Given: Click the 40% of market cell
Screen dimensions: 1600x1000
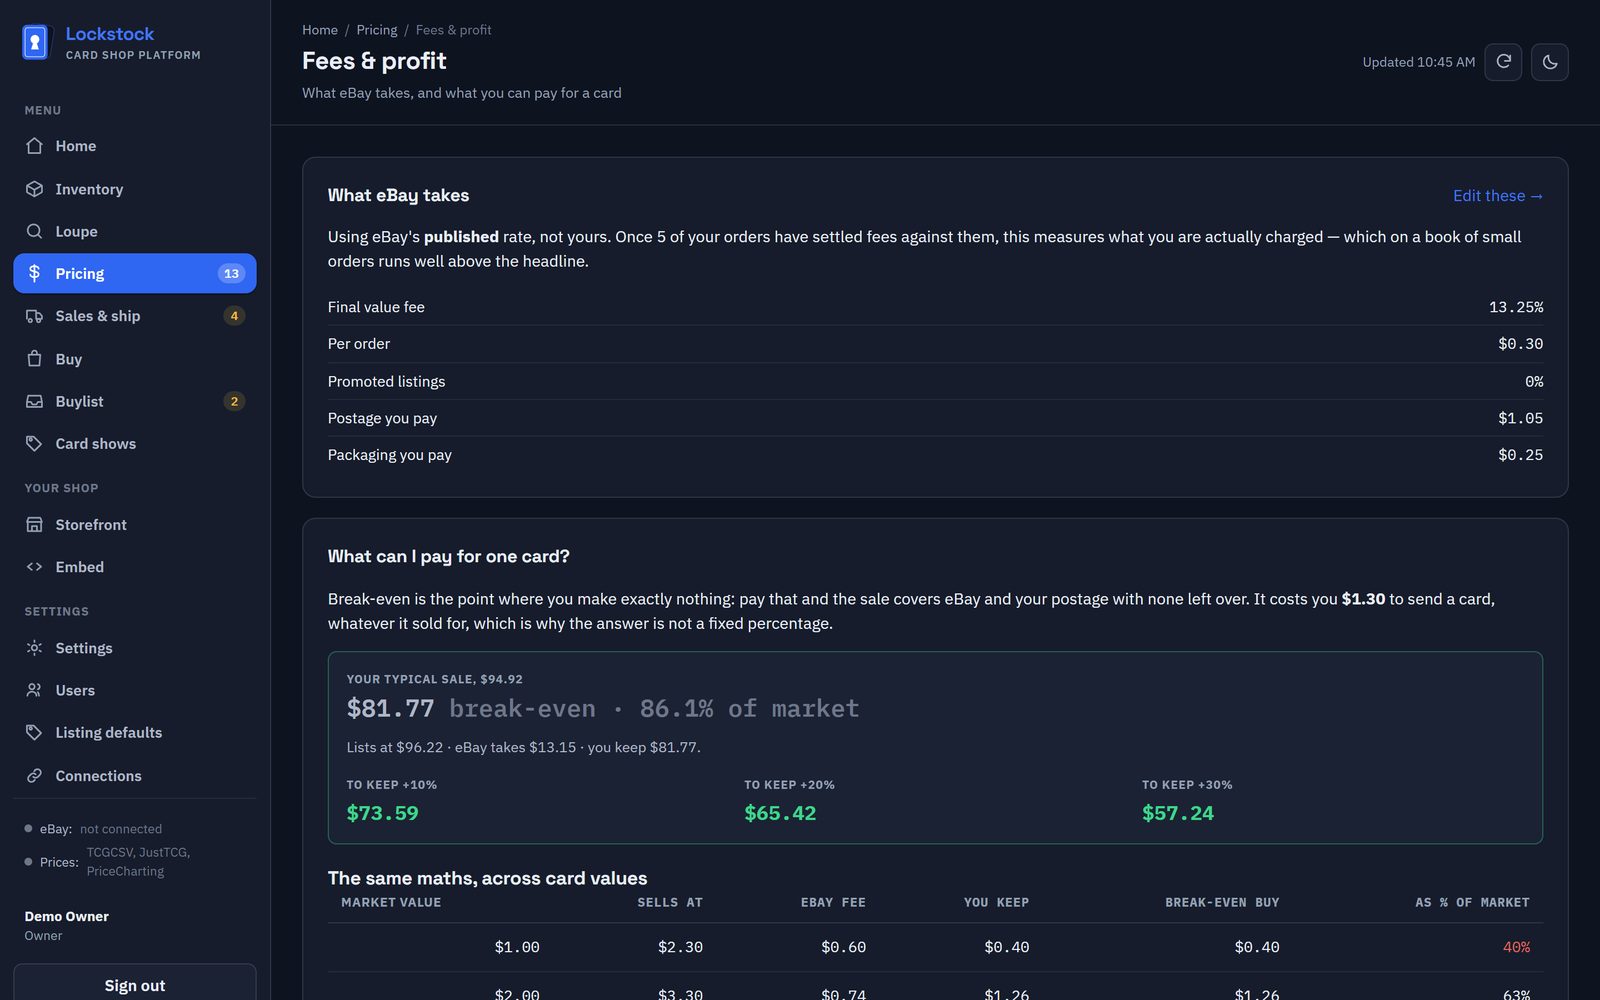Looking at the screenshot, I should coord(1516,947).
